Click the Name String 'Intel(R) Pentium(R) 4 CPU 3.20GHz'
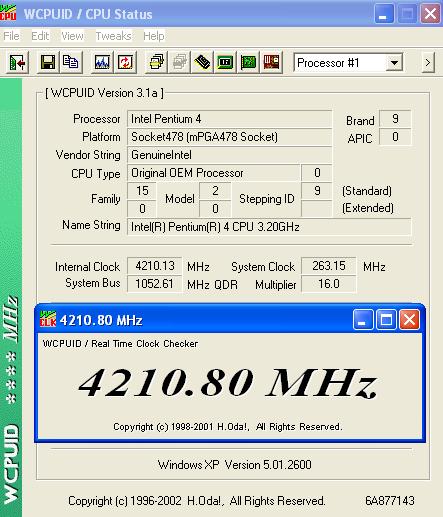443x517 pixels. click(x=269, y=227)
